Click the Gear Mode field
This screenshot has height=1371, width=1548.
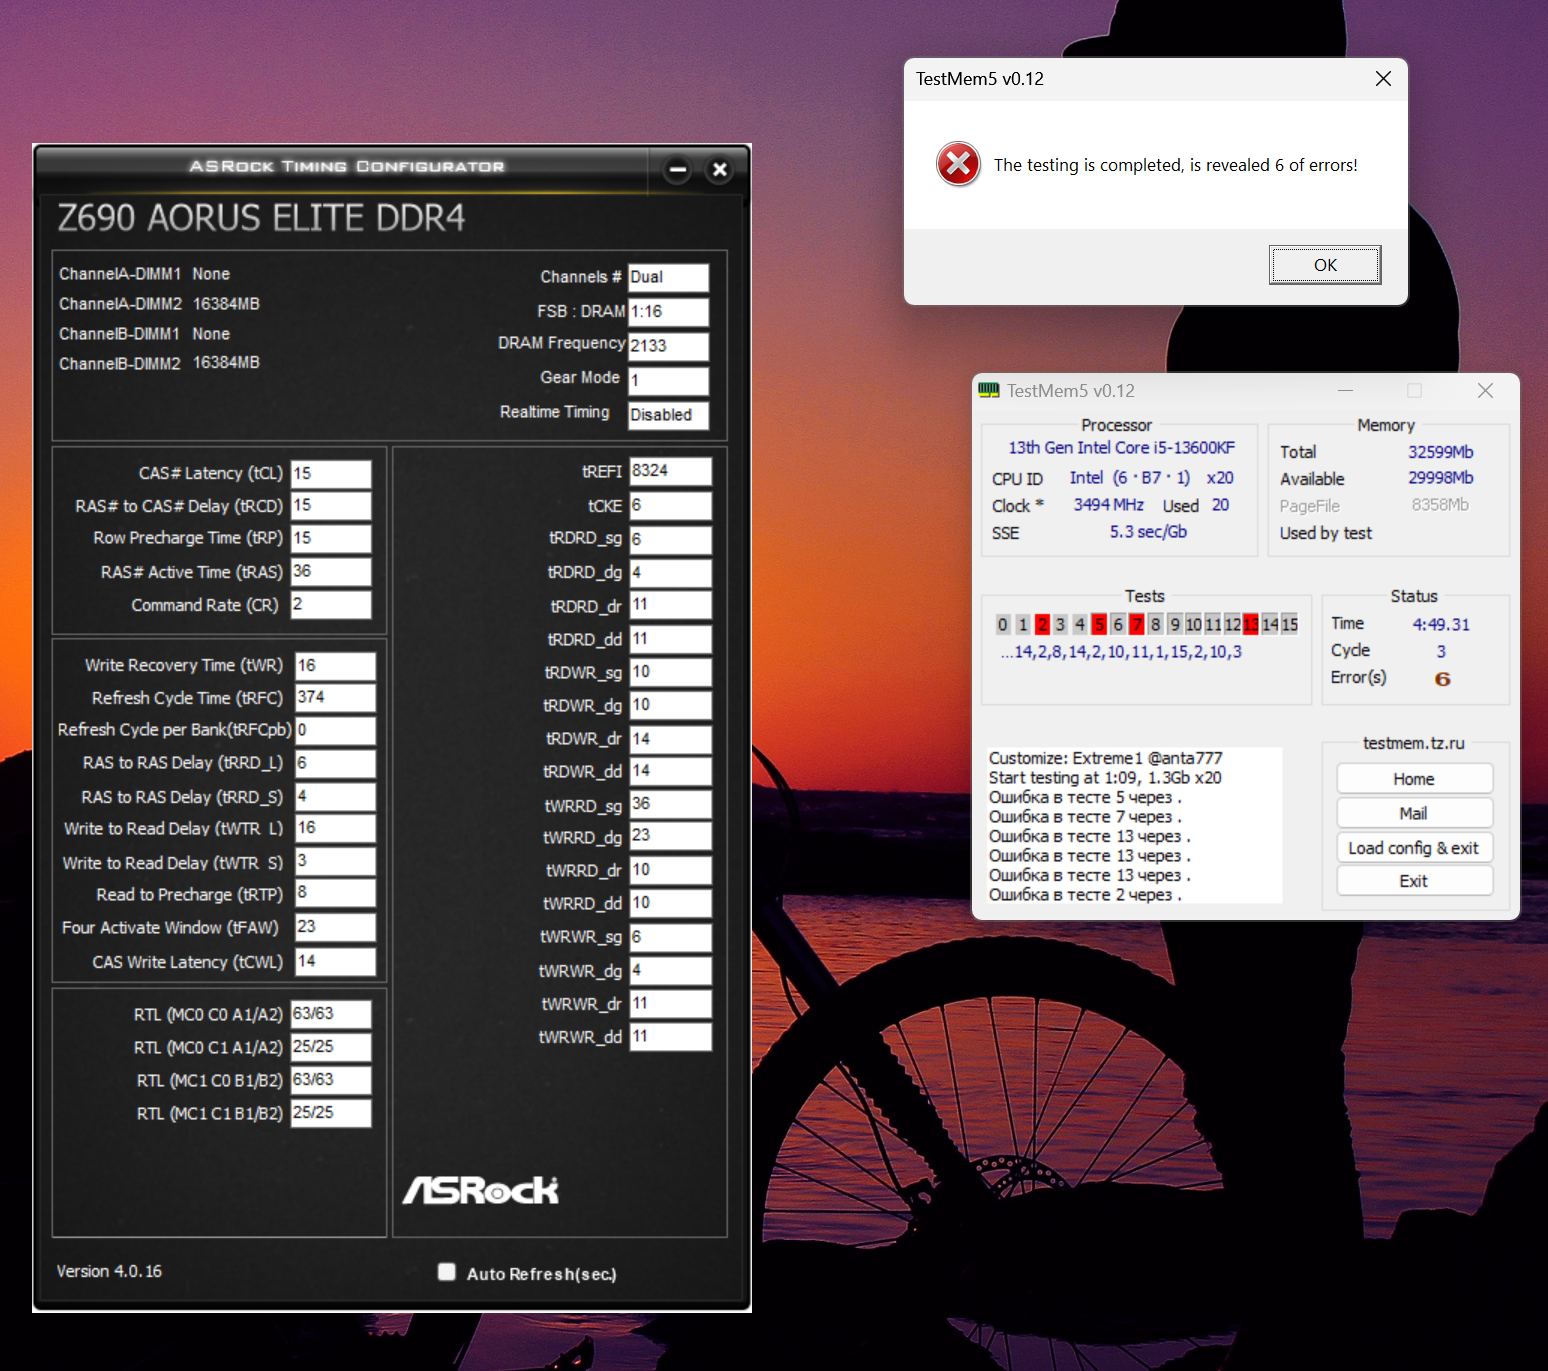668,381
